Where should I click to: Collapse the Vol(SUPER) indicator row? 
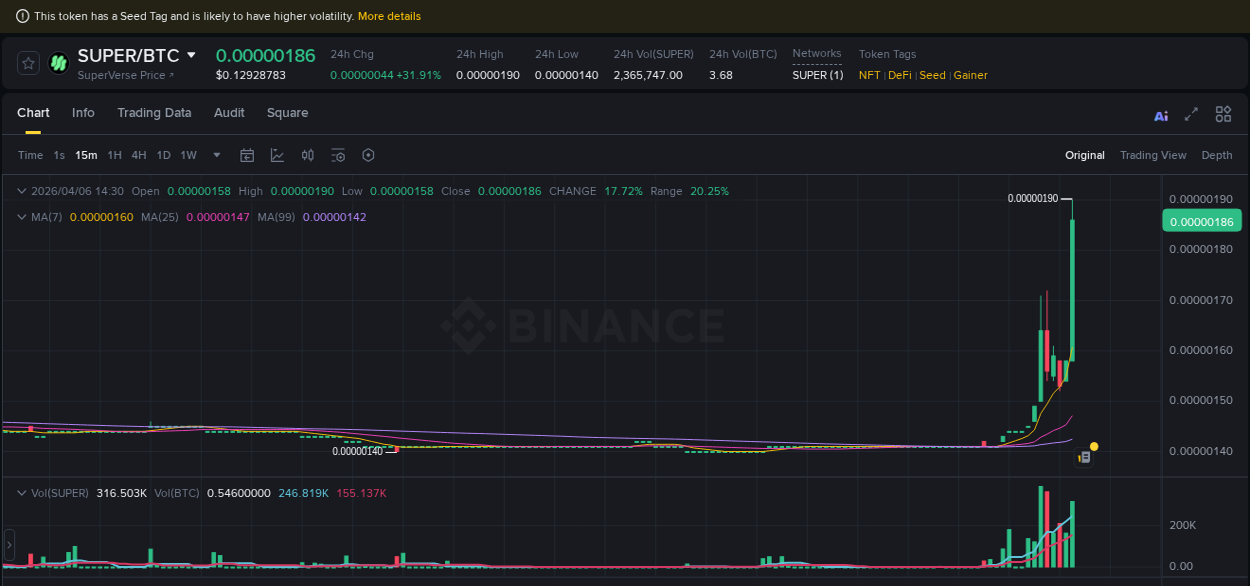pos(21,492)
